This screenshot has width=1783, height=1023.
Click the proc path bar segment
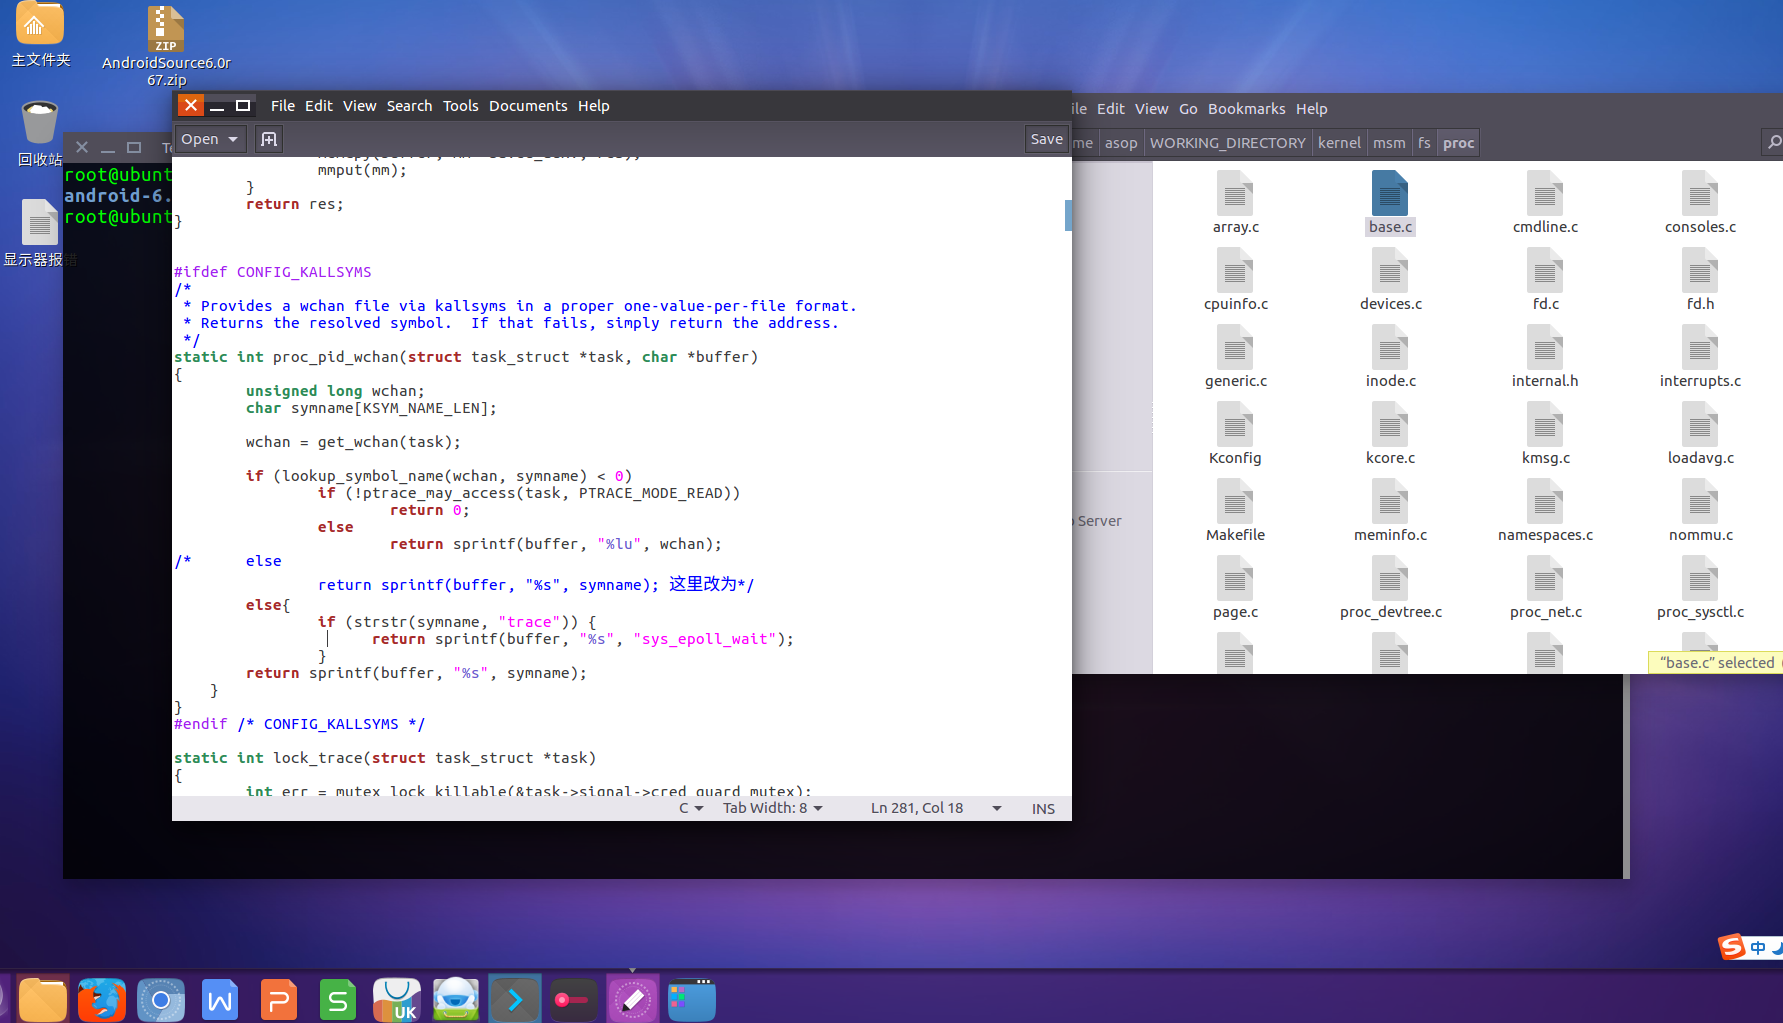click(1458, 143)
